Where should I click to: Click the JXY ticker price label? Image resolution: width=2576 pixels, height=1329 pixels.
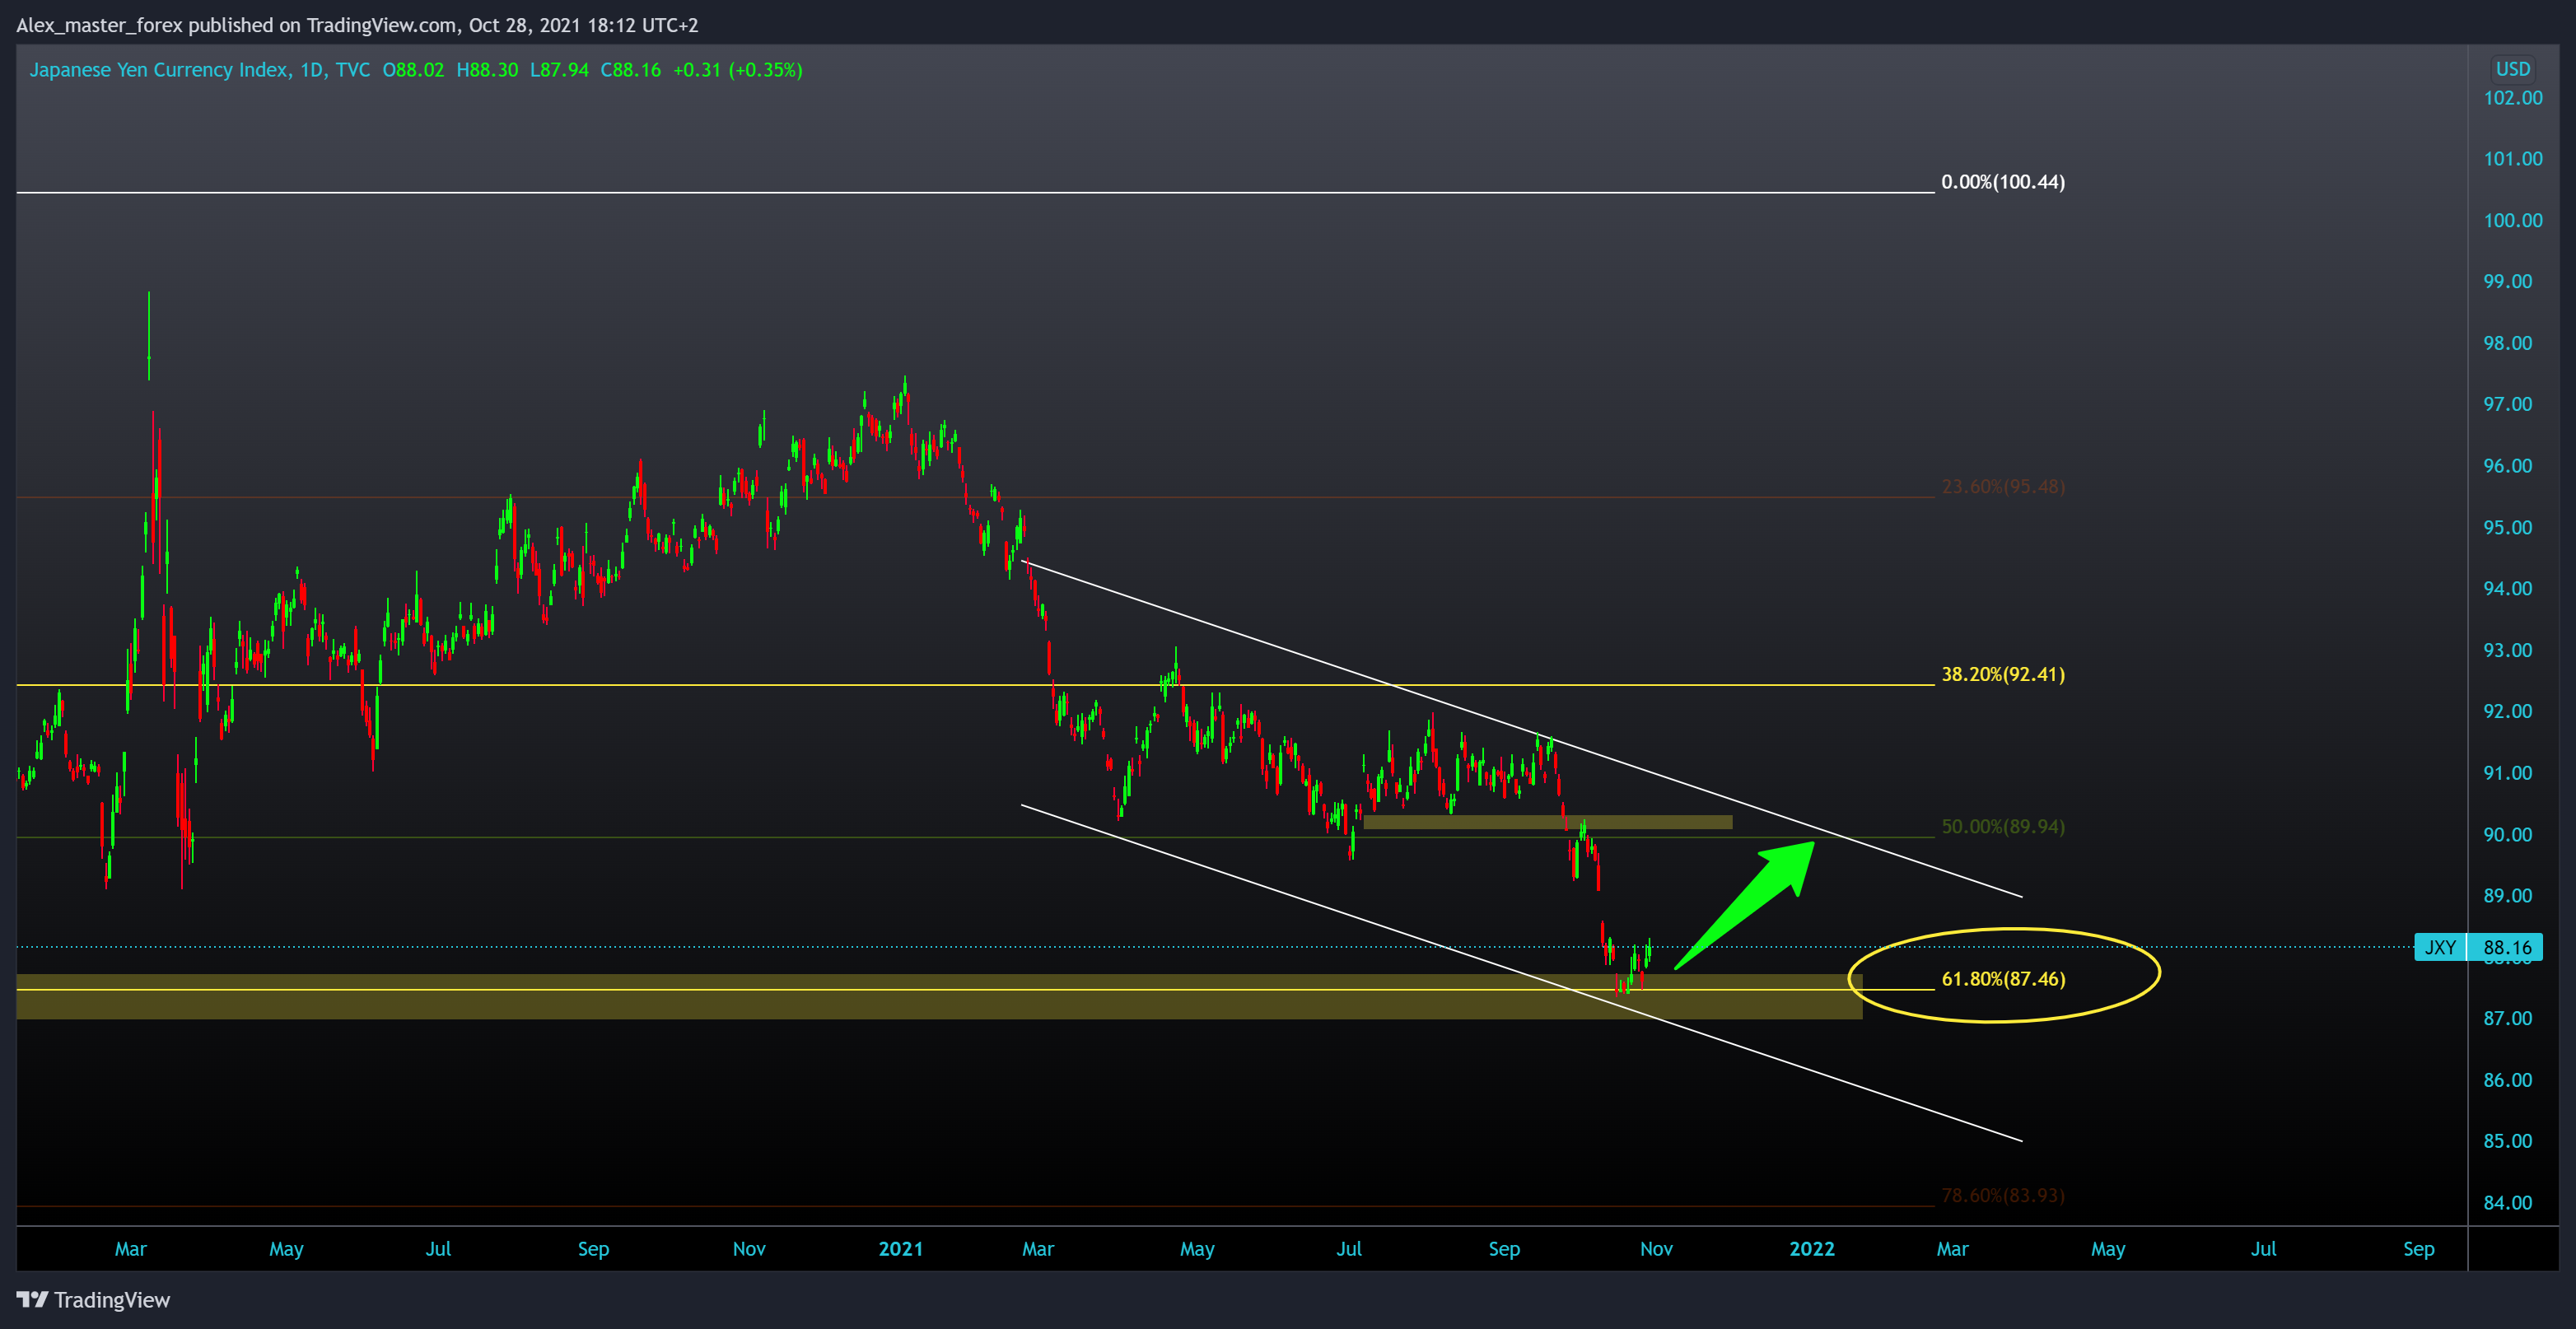coord(2440,947)
